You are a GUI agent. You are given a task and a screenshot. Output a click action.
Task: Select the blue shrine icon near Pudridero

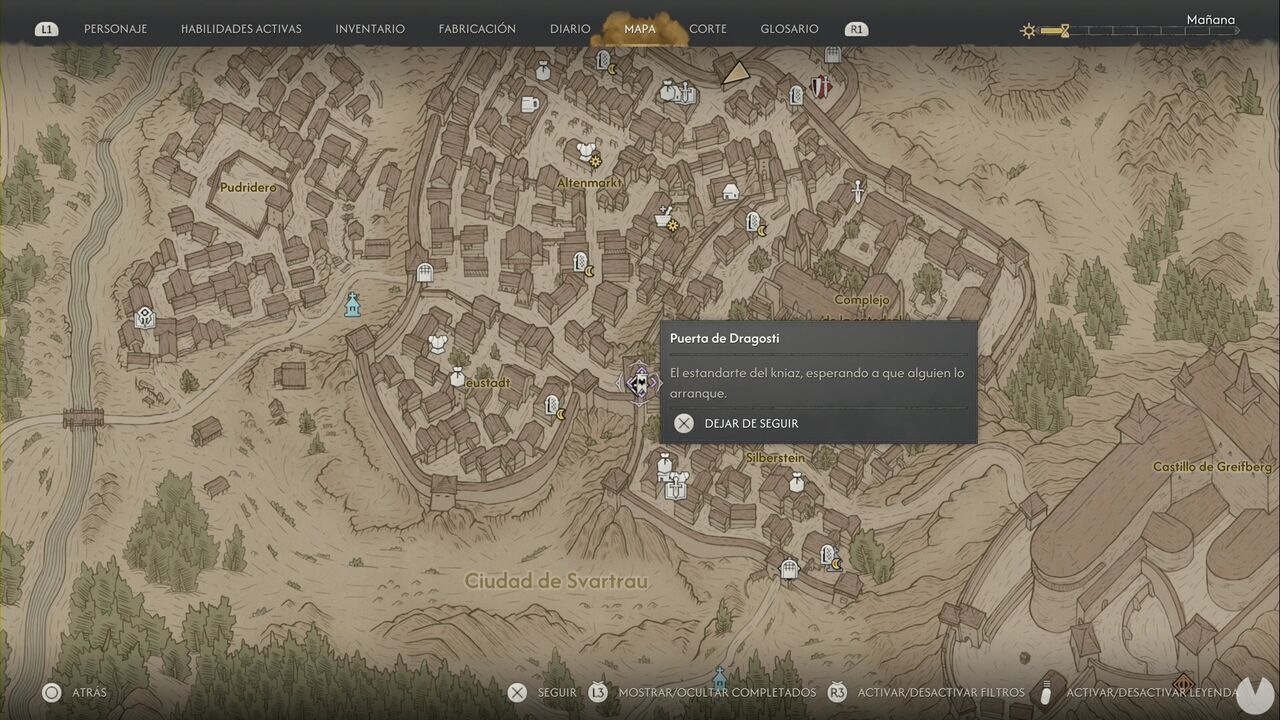pyautogui.click(x=352, y=304)
